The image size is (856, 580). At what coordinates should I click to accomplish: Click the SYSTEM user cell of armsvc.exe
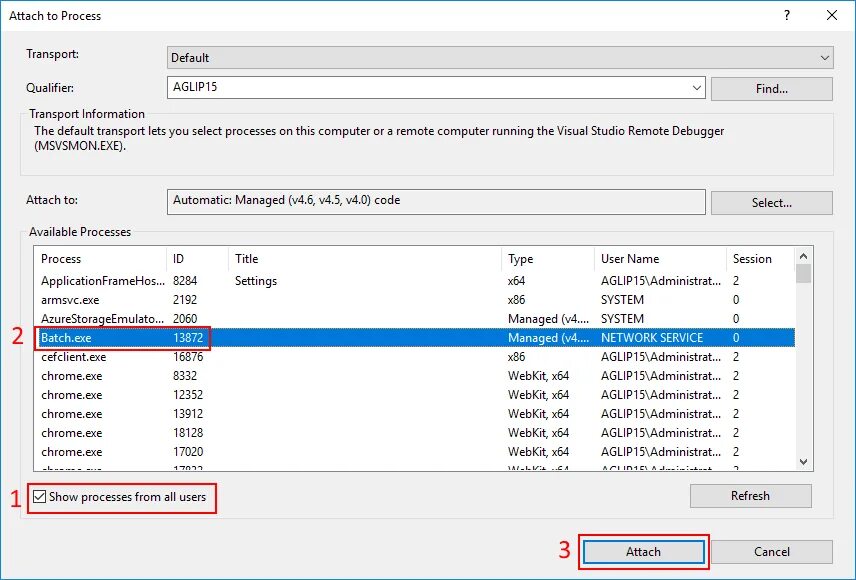[622, 300]
